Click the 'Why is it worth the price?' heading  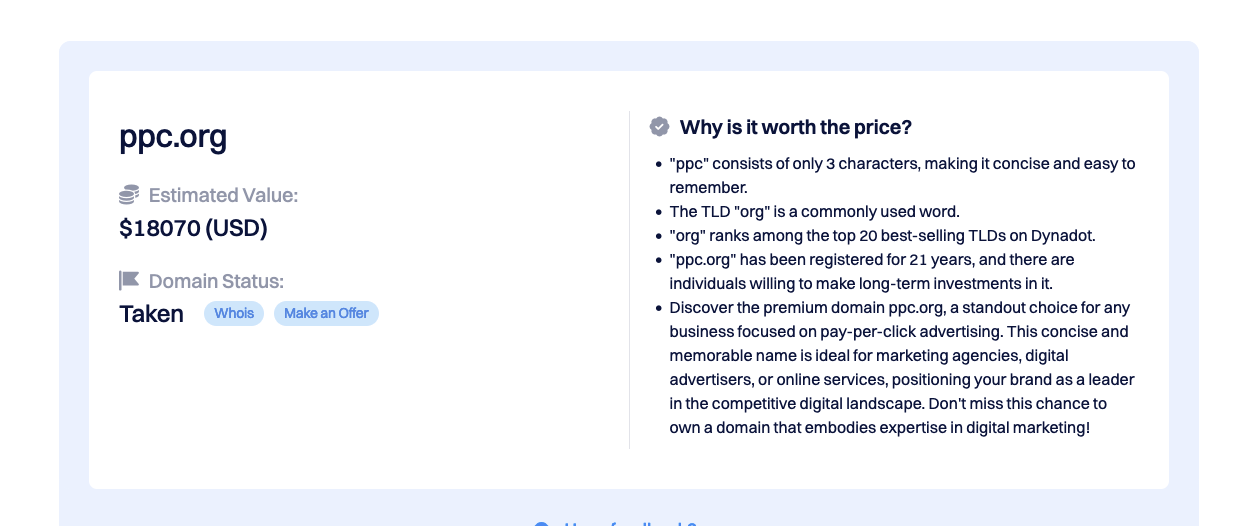point(796,127)
